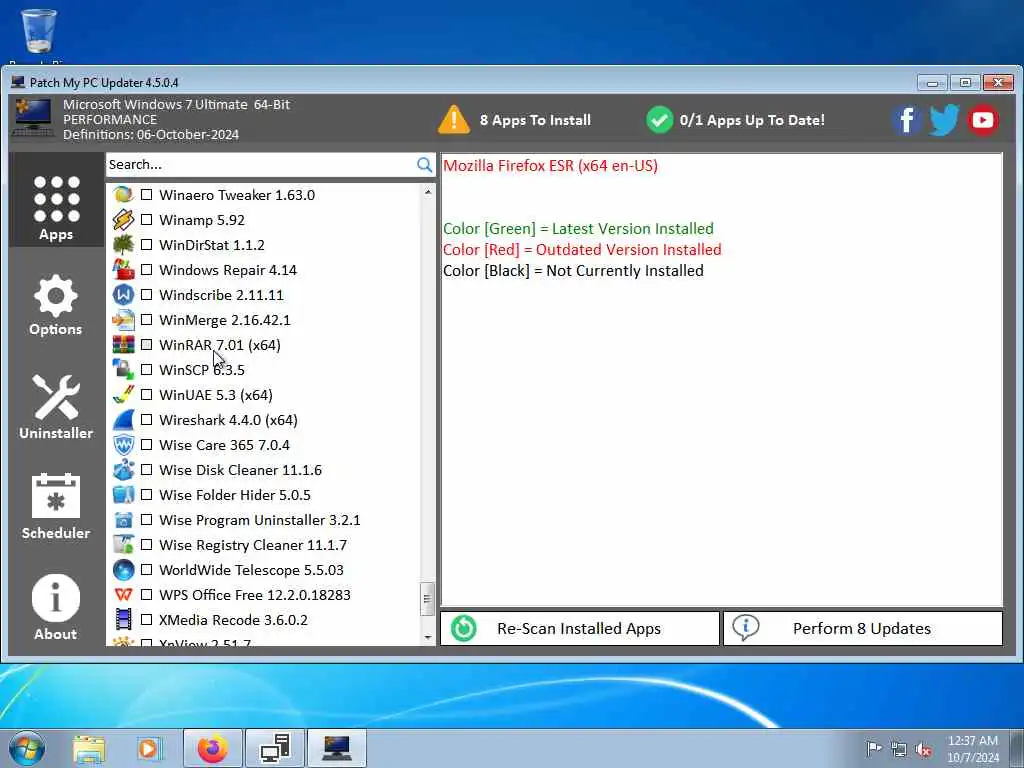Click the Wise Registry Cleaner icon

point(123,545)
